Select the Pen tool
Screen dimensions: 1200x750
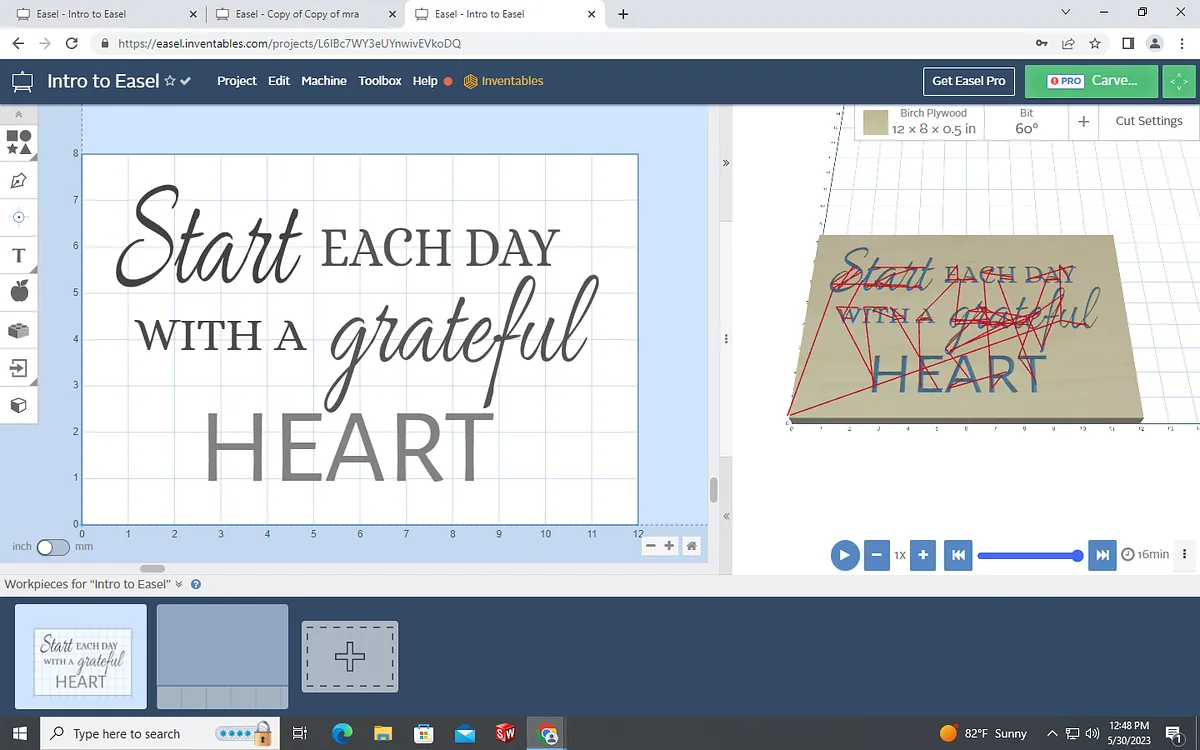(x=18, y=181)
